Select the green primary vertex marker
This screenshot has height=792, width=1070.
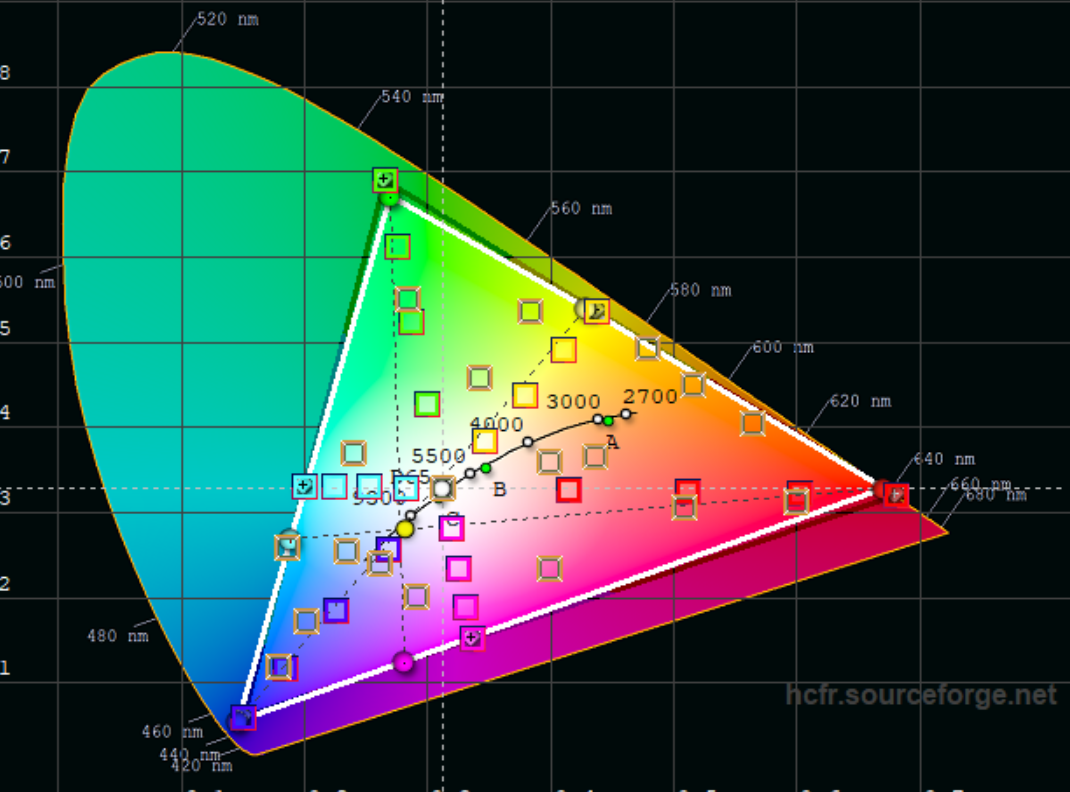tap(385, 181)
